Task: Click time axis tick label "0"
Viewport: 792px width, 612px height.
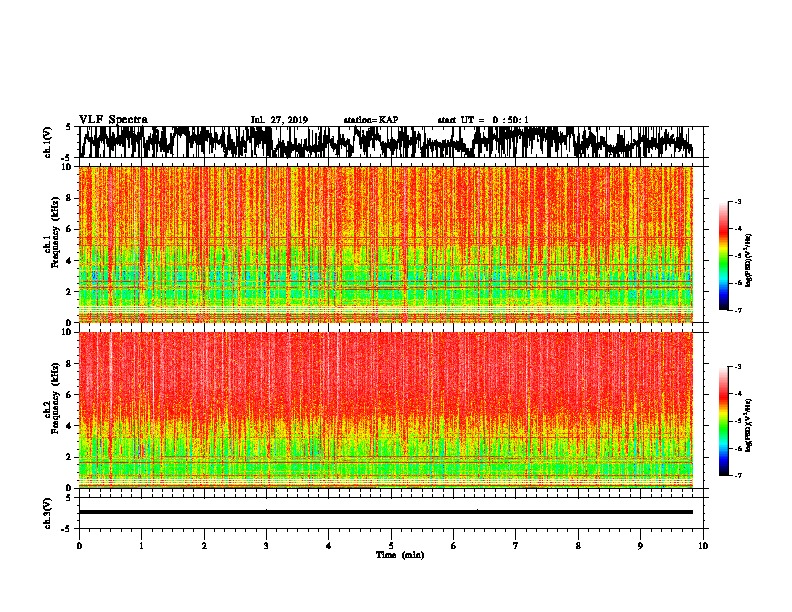Action: [79, 546]
